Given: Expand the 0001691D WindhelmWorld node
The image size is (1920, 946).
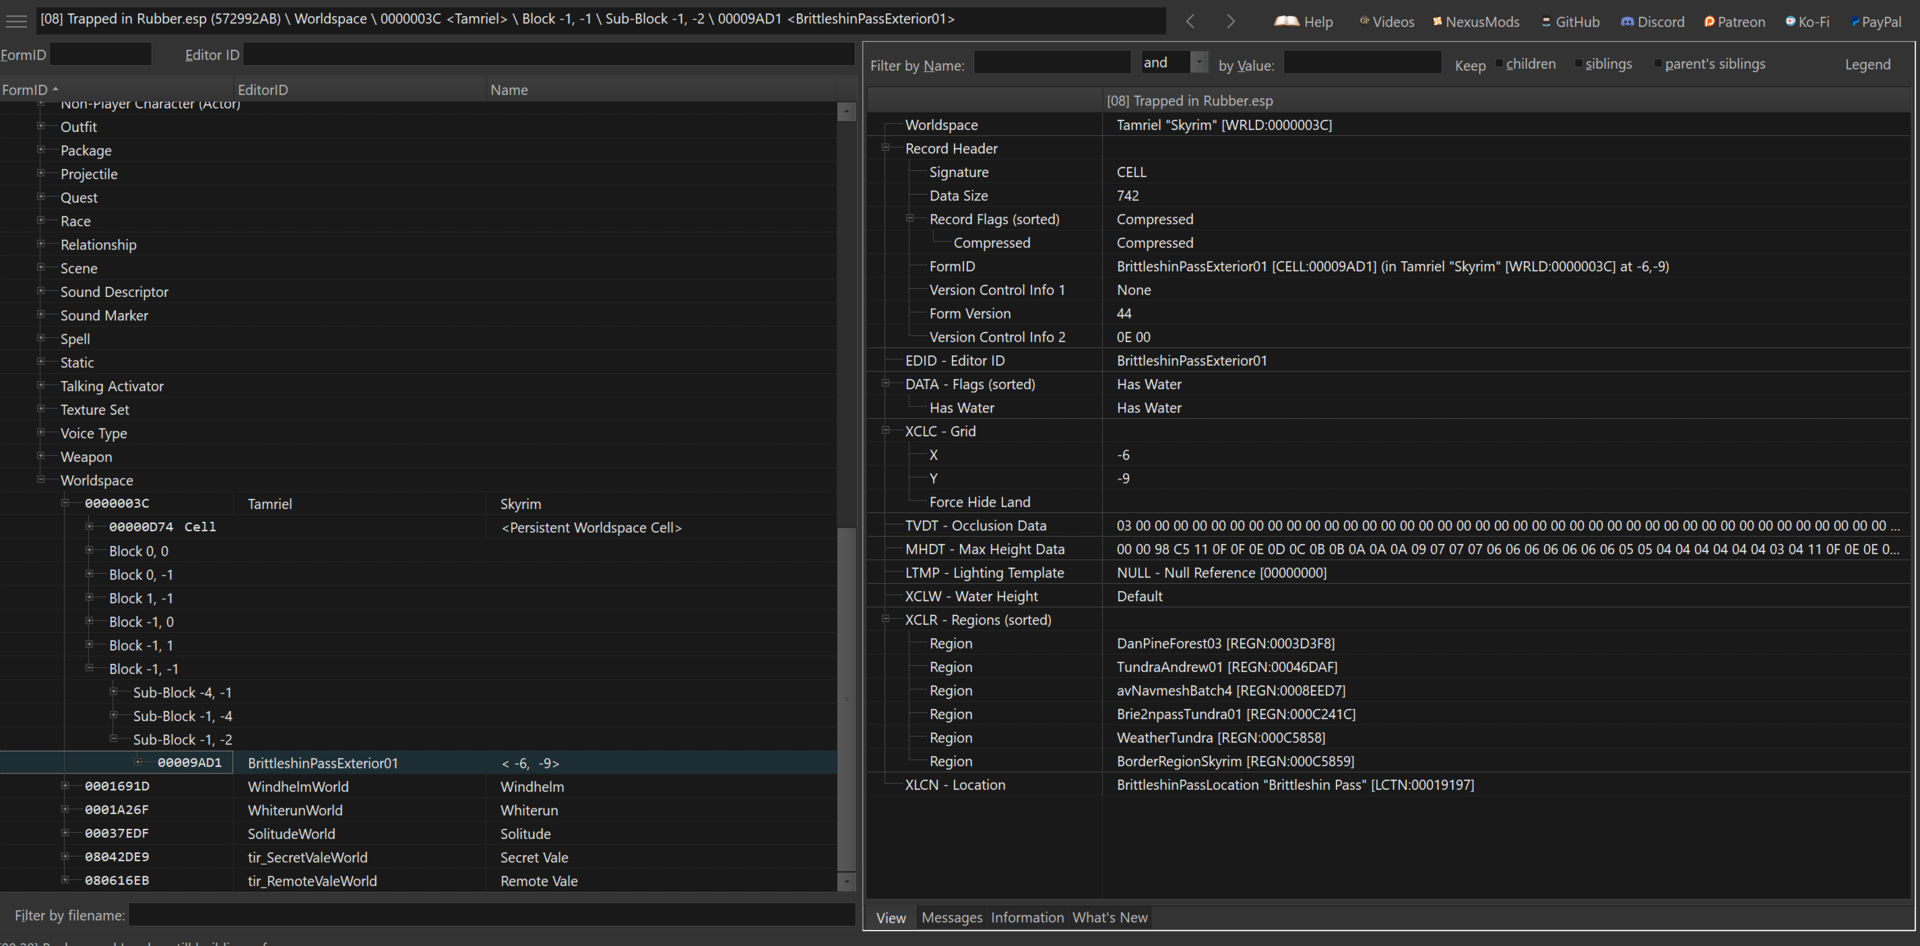Looking at the screenshot, I should (x=65, y=786).
